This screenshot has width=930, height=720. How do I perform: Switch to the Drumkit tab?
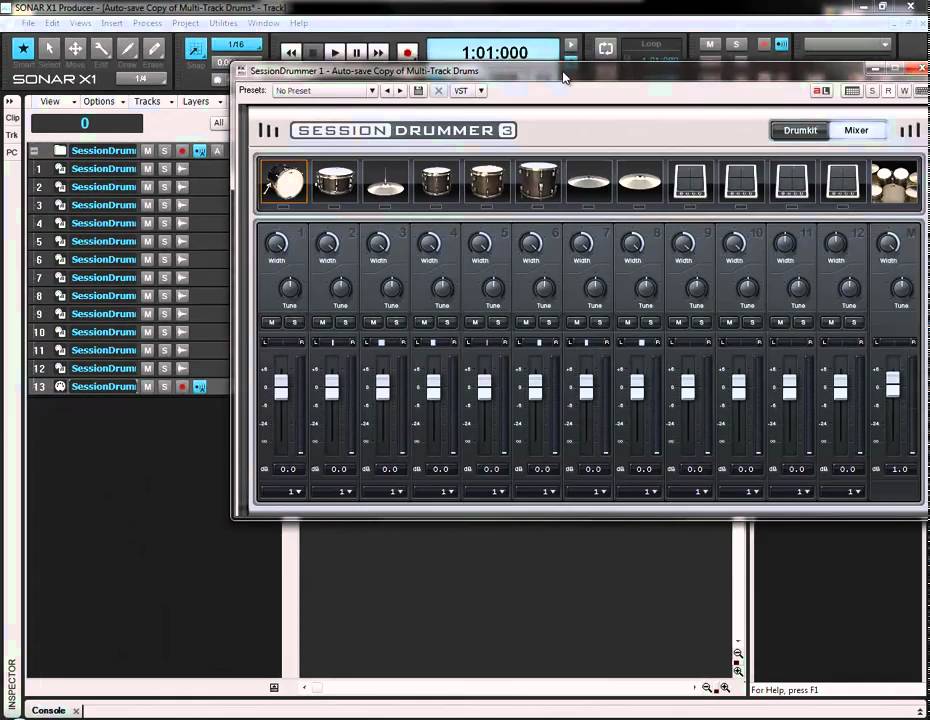tap(800, 130)
